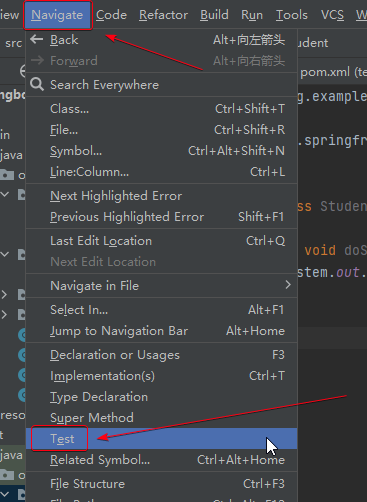Open File Structure entry
The image size is (367, 502).
tap(162, 484)
